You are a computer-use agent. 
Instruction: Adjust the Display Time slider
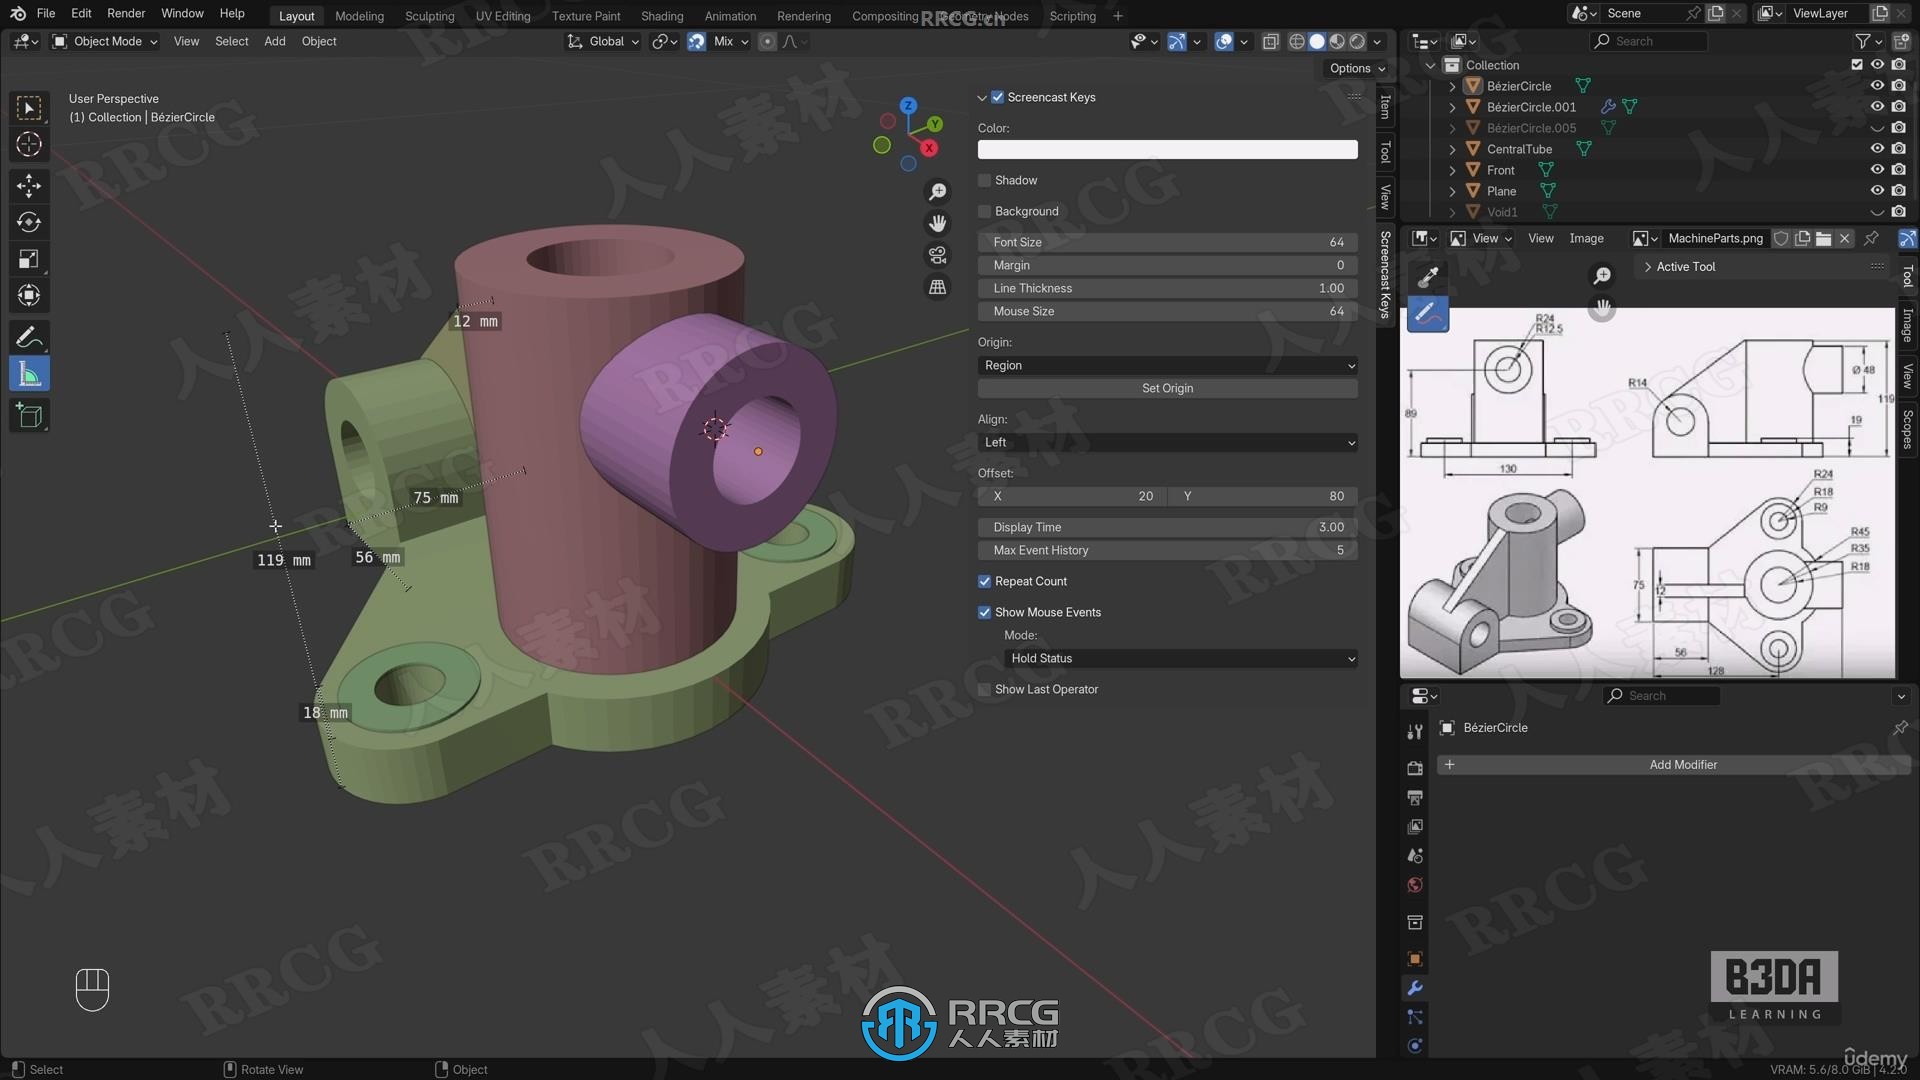click(x=1167, y=527)
